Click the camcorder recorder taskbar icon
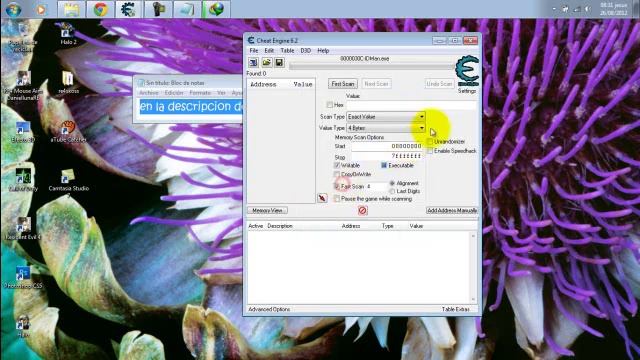 click(x=158, y=9)
